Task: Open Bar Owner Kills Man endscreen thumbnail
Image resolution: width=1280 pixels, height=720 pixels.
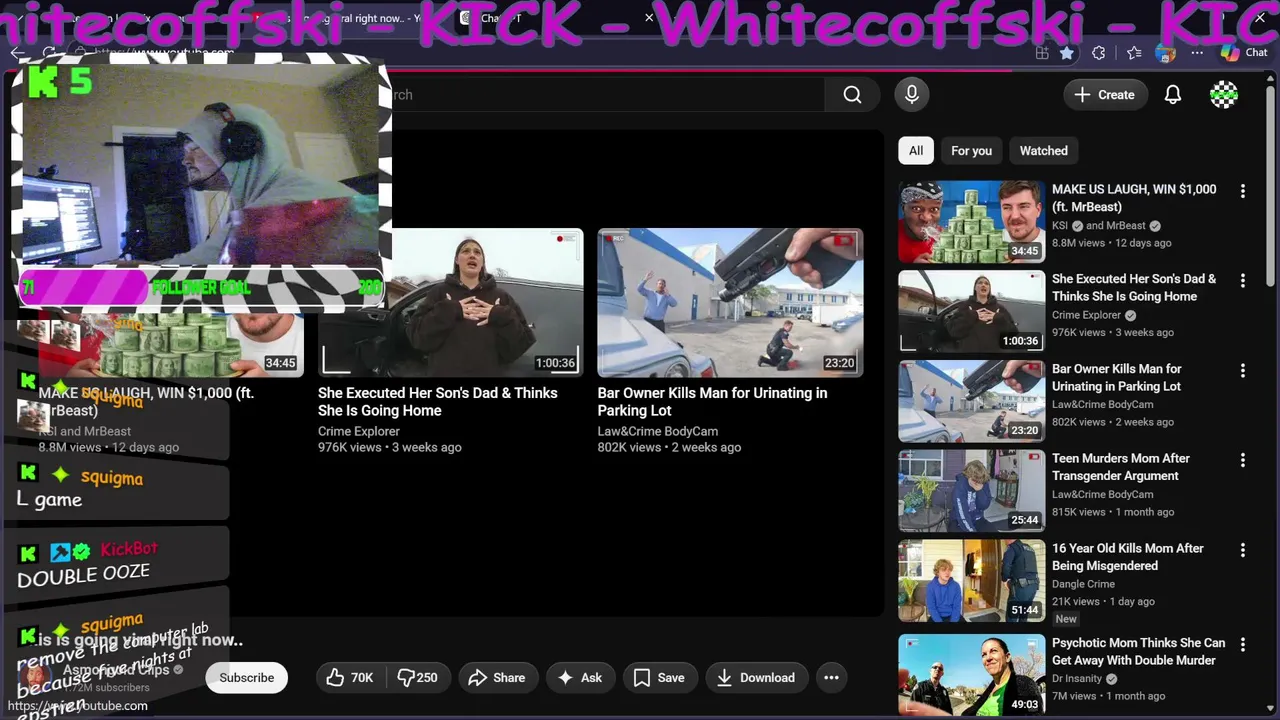Action: click(x=730, y=303)
